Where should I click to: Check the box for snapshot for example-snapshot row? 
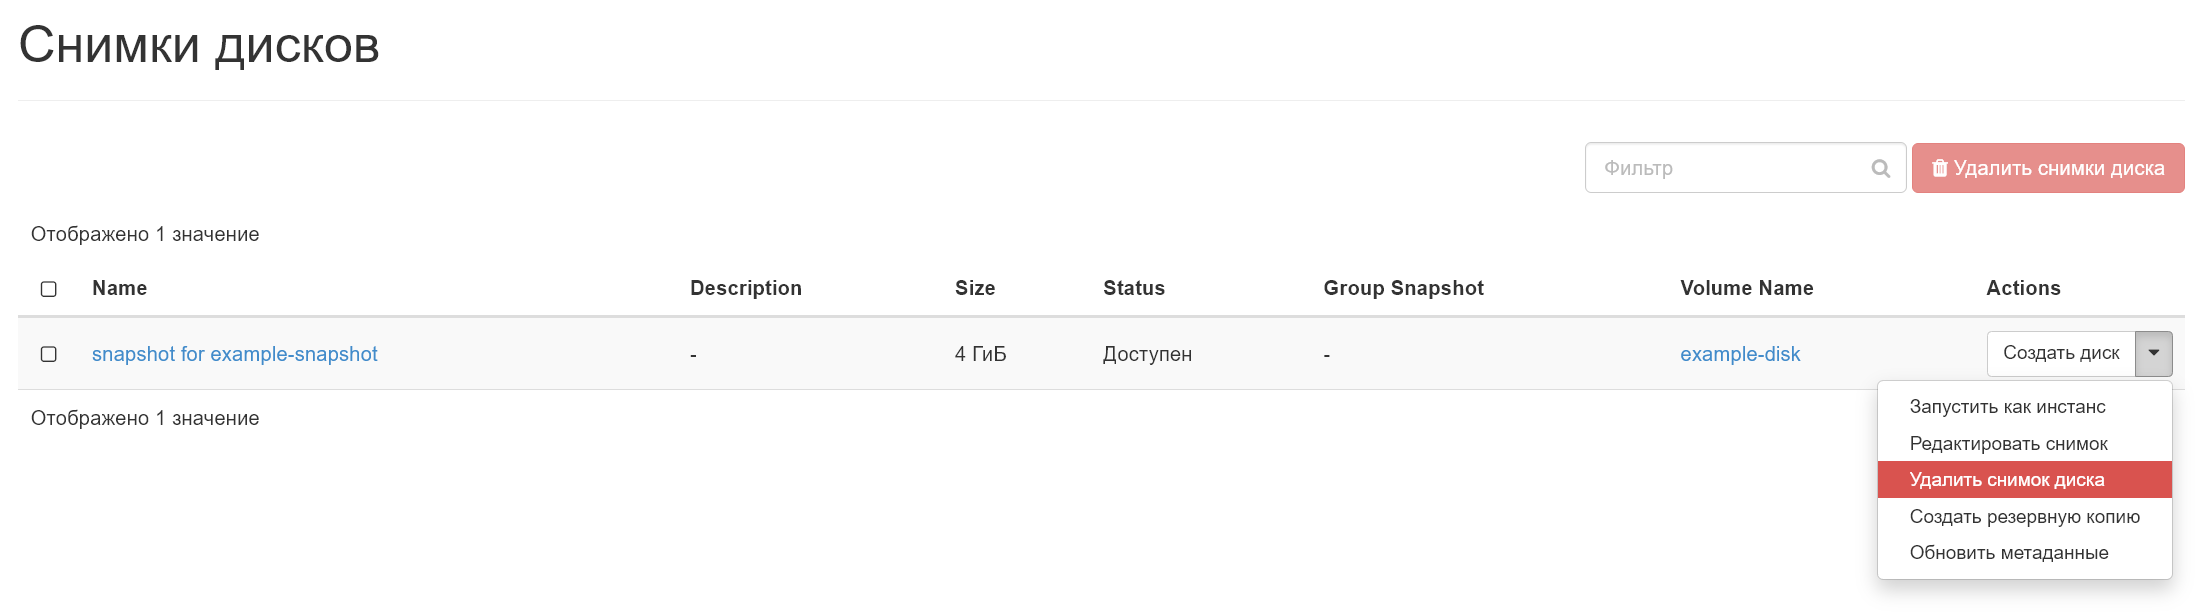[x=48, y=354]
